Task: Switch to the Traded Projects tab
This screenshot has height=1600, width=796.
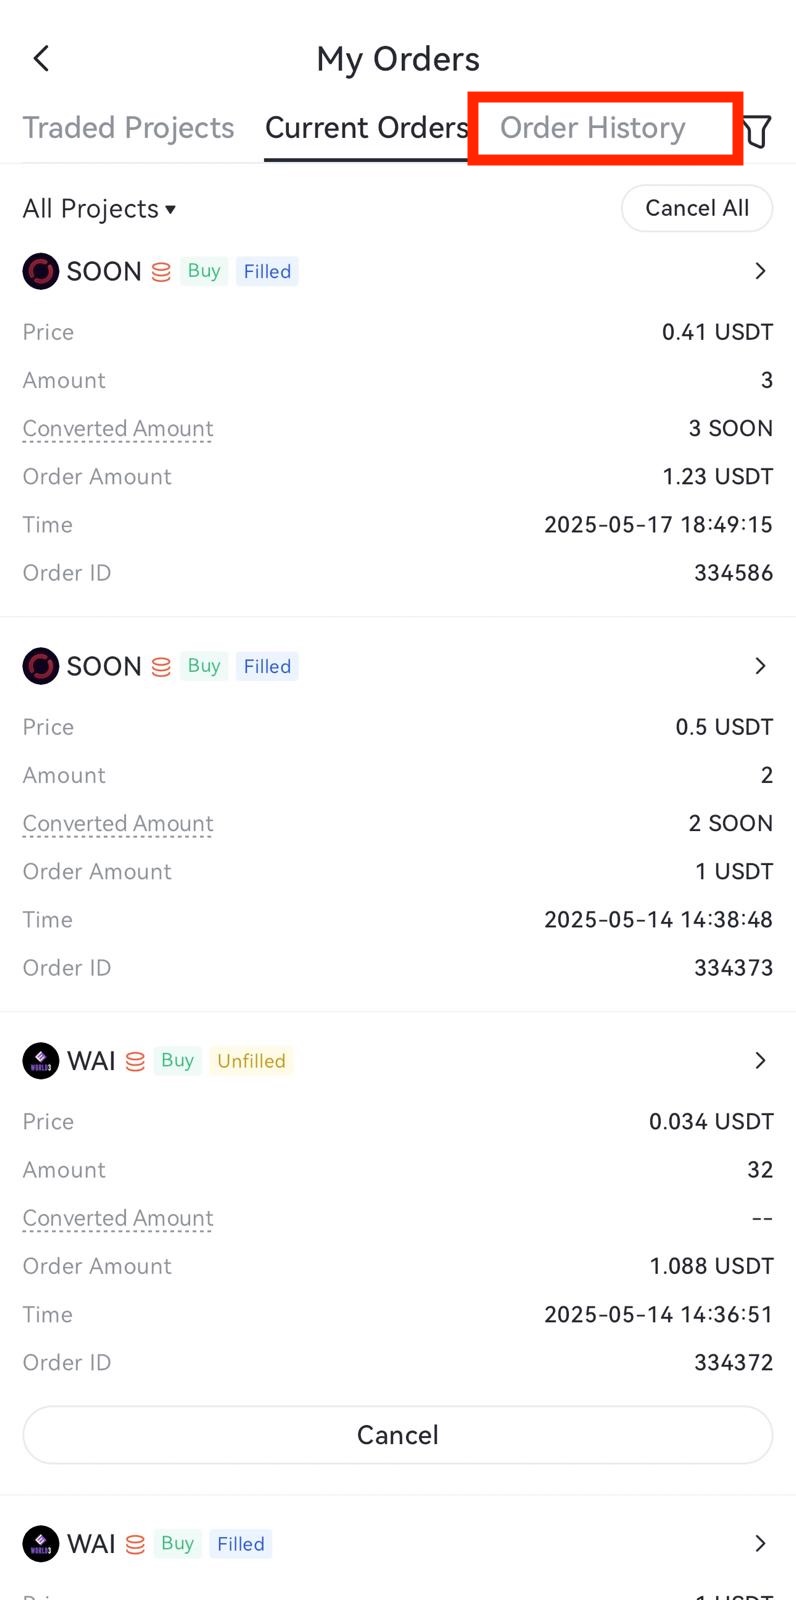Action: 128,128
